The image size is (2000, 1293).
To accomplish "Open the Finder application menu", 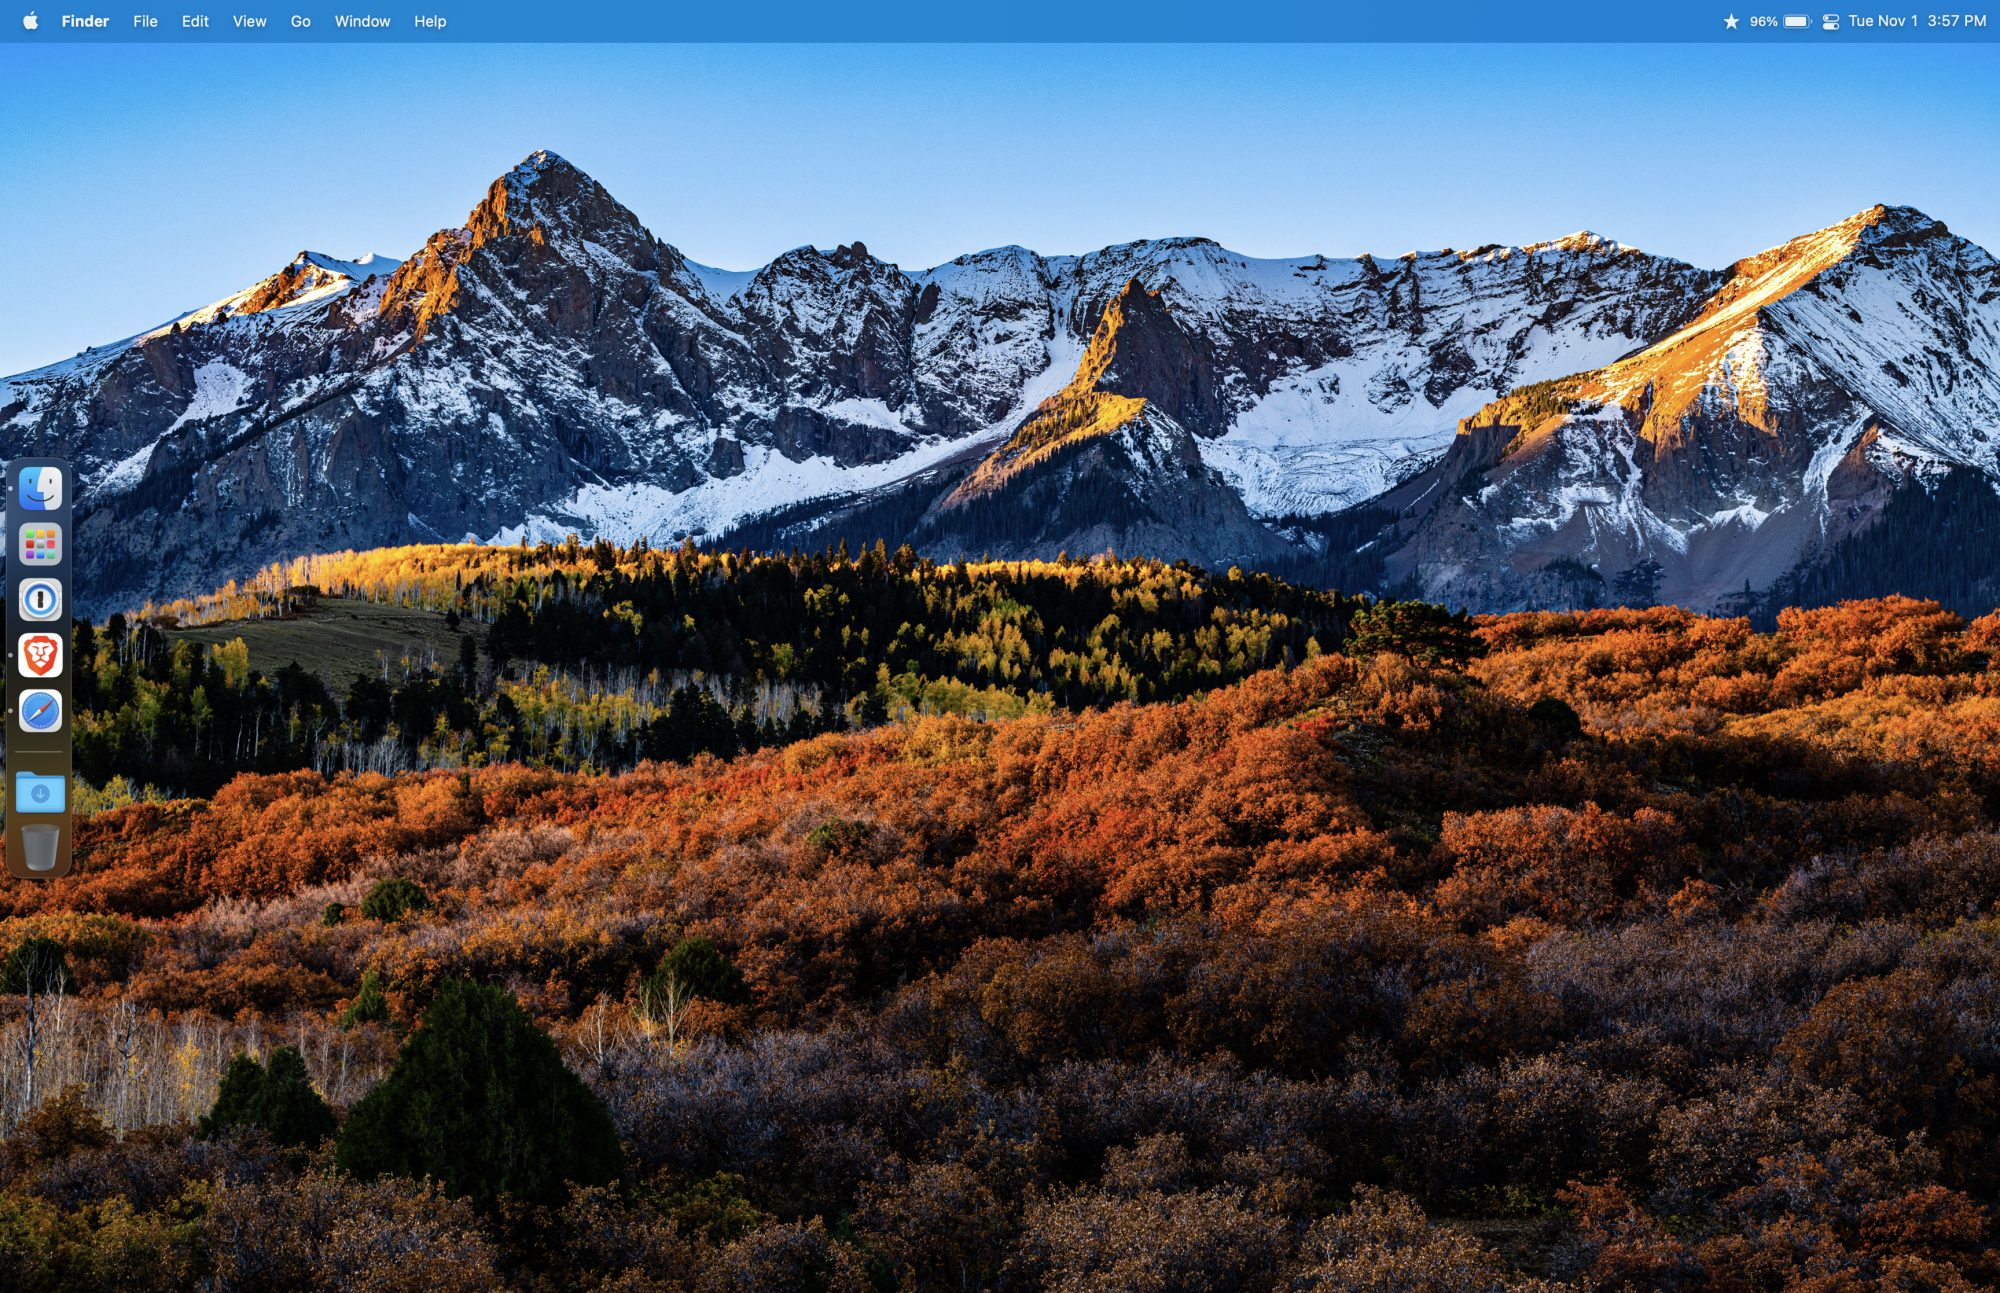I will pos(85,21).
